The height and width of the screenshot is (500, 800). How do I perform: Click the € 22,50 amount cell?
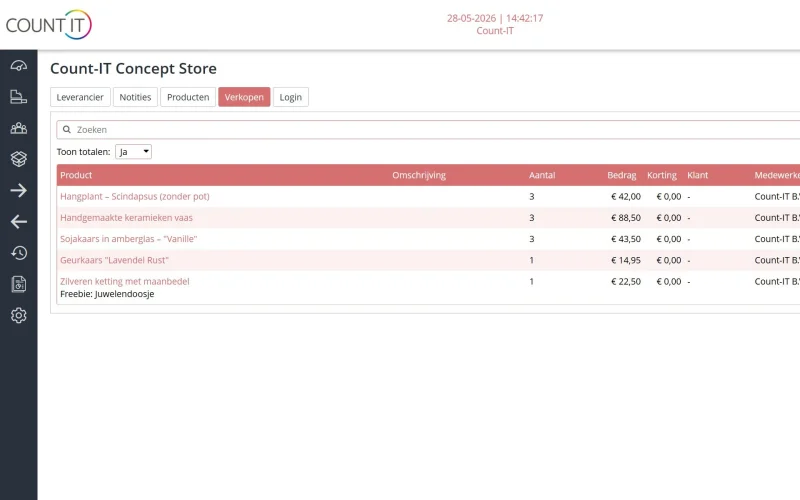coord(626,281)
